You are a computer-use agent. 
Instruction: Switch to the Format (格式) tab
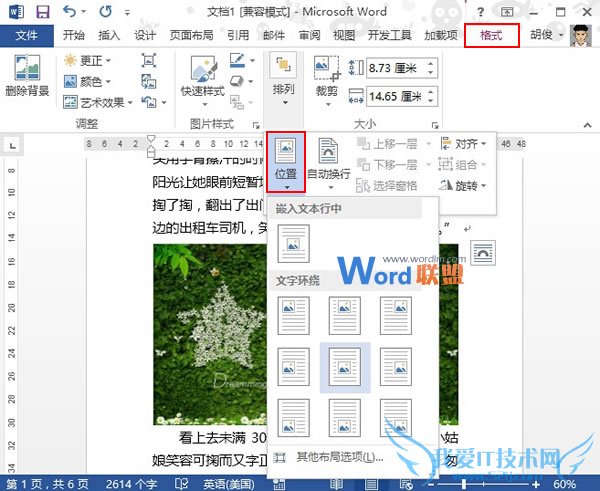[491, 36]
